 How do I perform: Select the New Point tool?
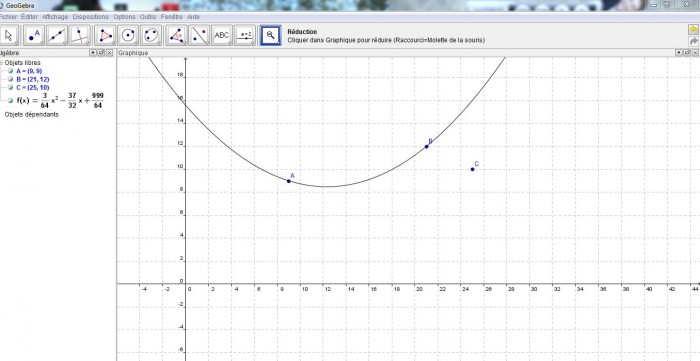(x=33, y=35)
